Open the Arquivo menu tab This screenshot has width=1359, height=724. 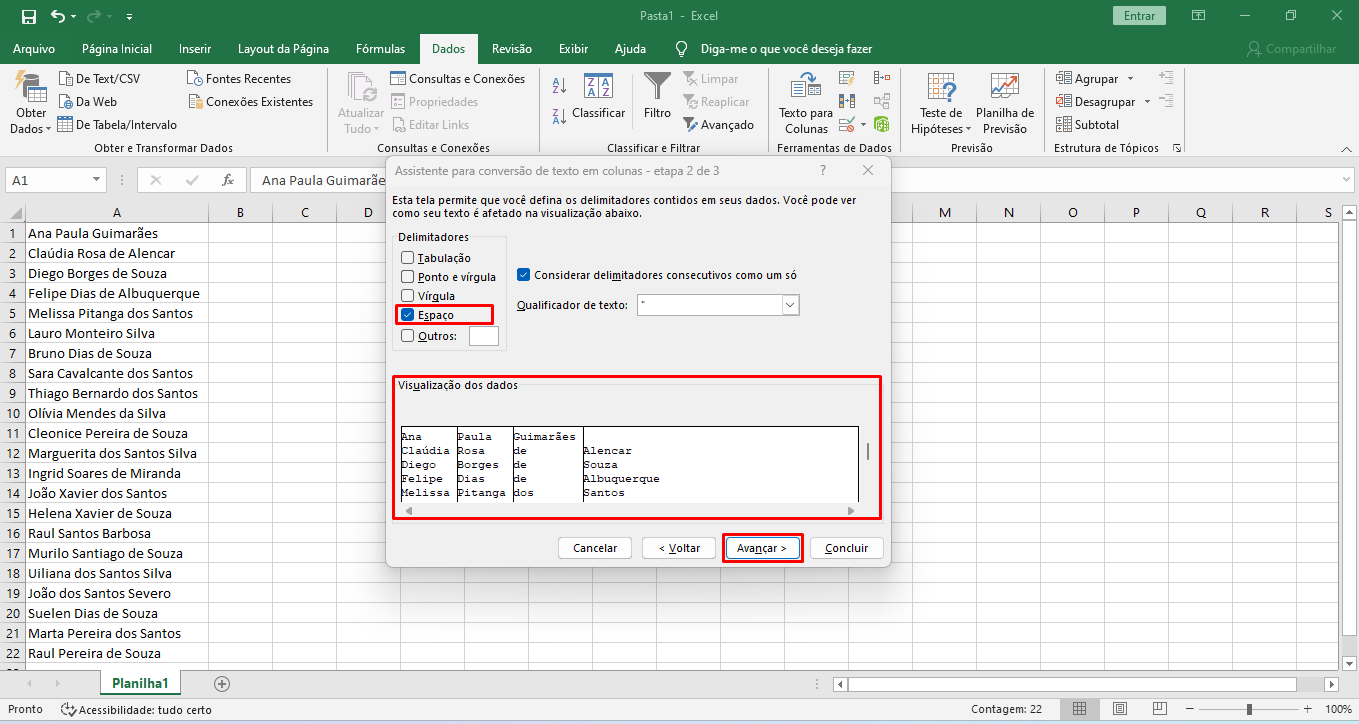tap(34, 49)
